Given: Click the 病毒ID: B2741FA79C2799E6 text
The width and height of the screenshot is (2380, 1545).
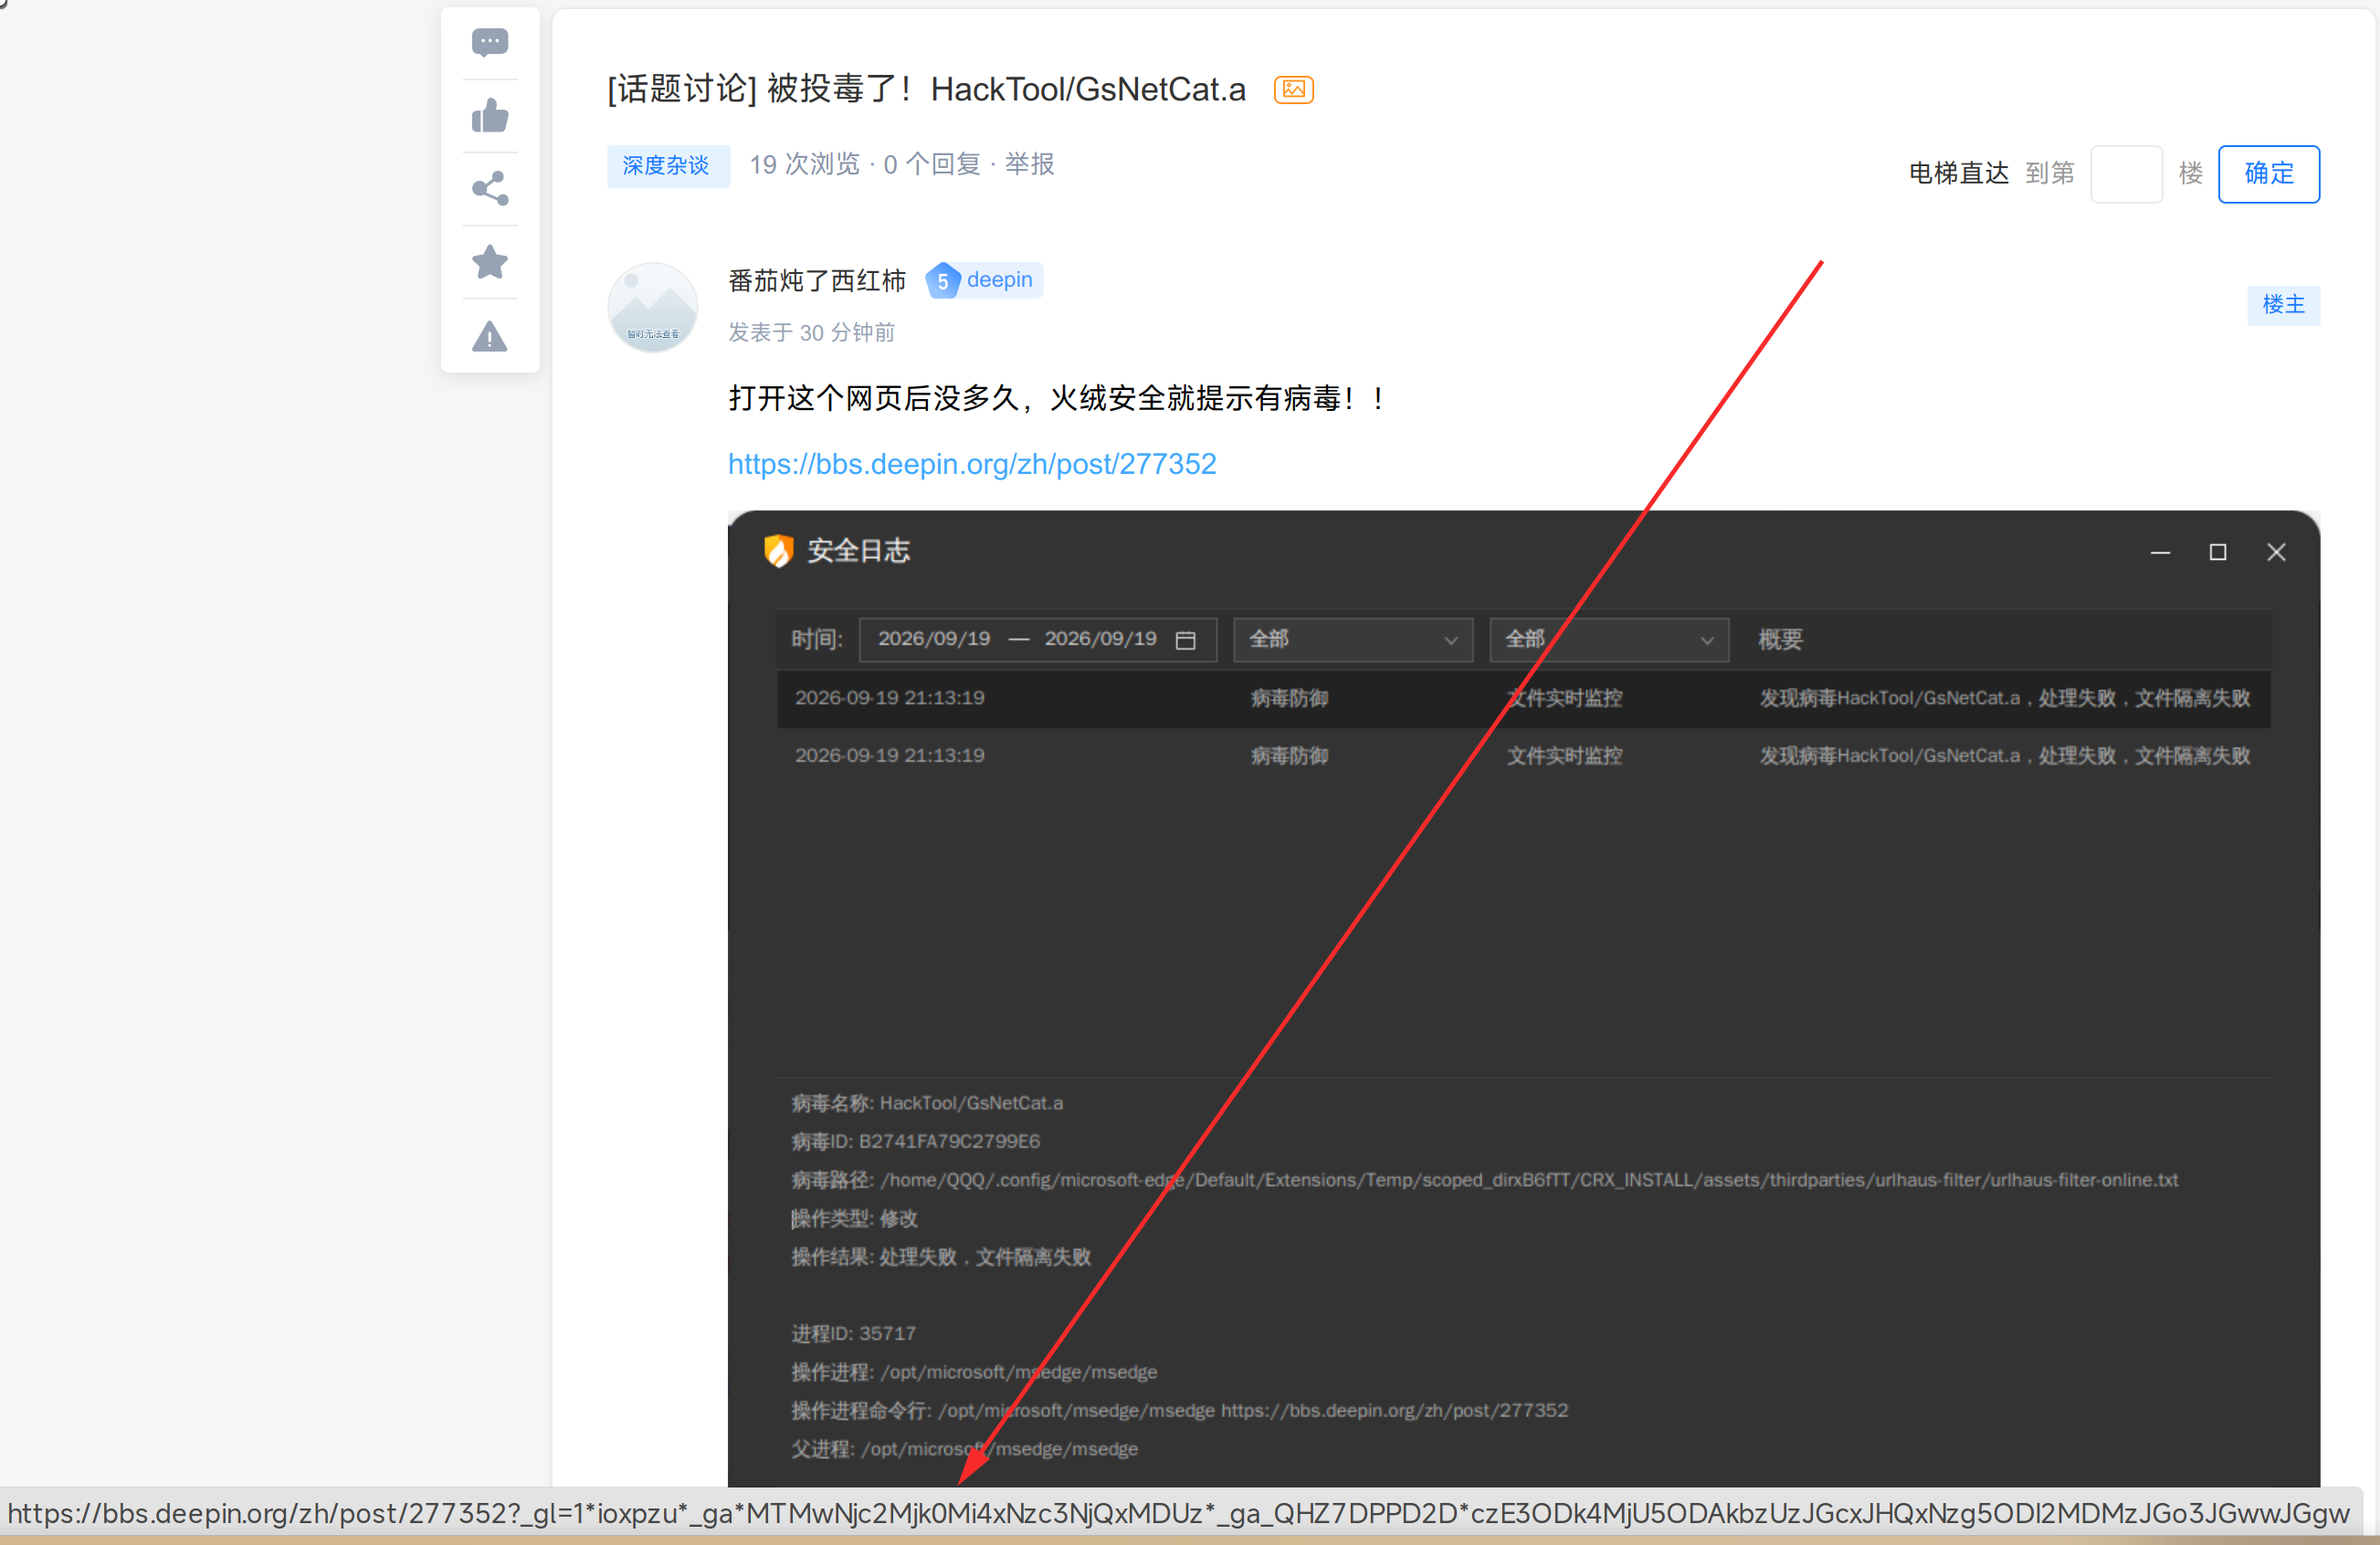Looking at the screenshot, I should [x=915, y=1142].
